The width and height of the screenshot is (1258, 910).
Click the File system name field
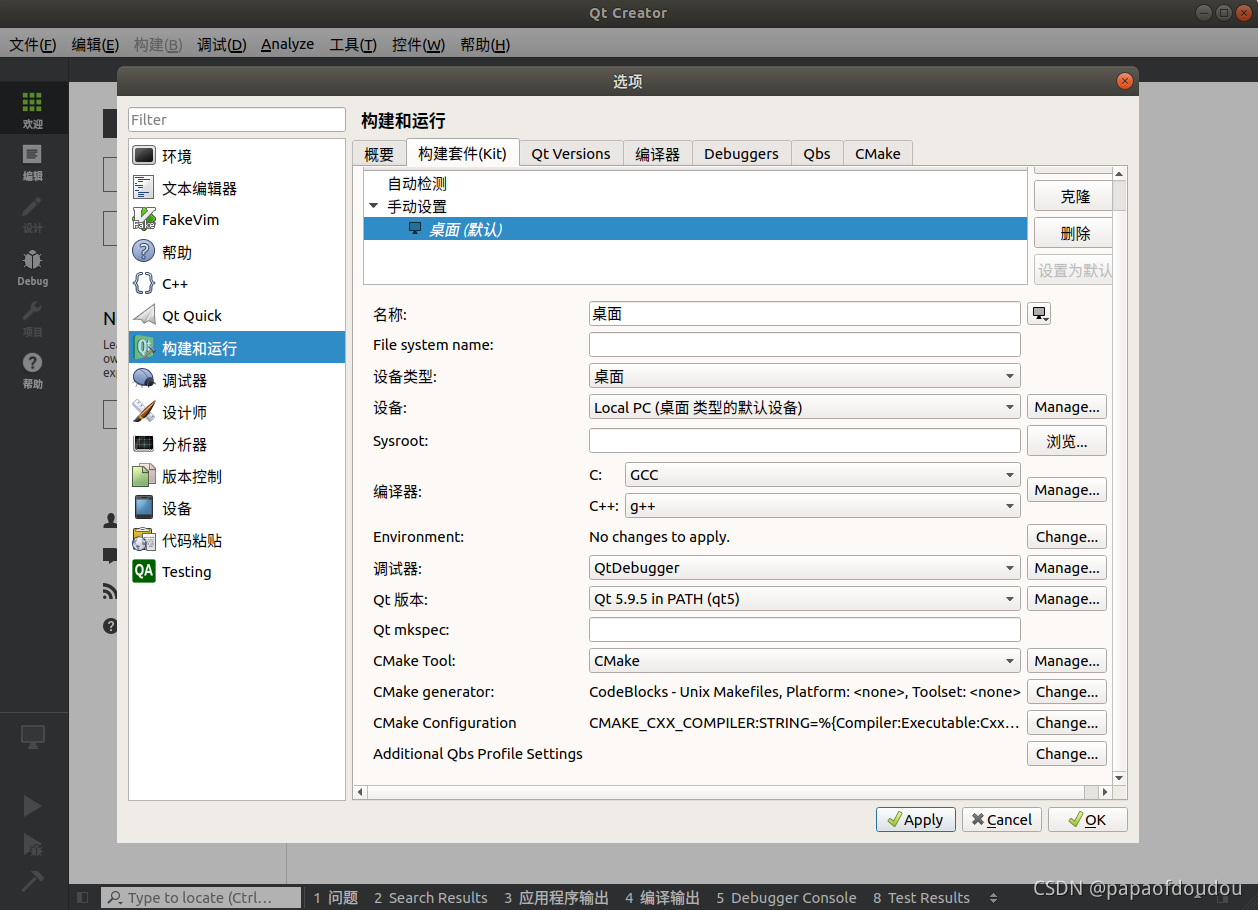[x=805, y=345]
